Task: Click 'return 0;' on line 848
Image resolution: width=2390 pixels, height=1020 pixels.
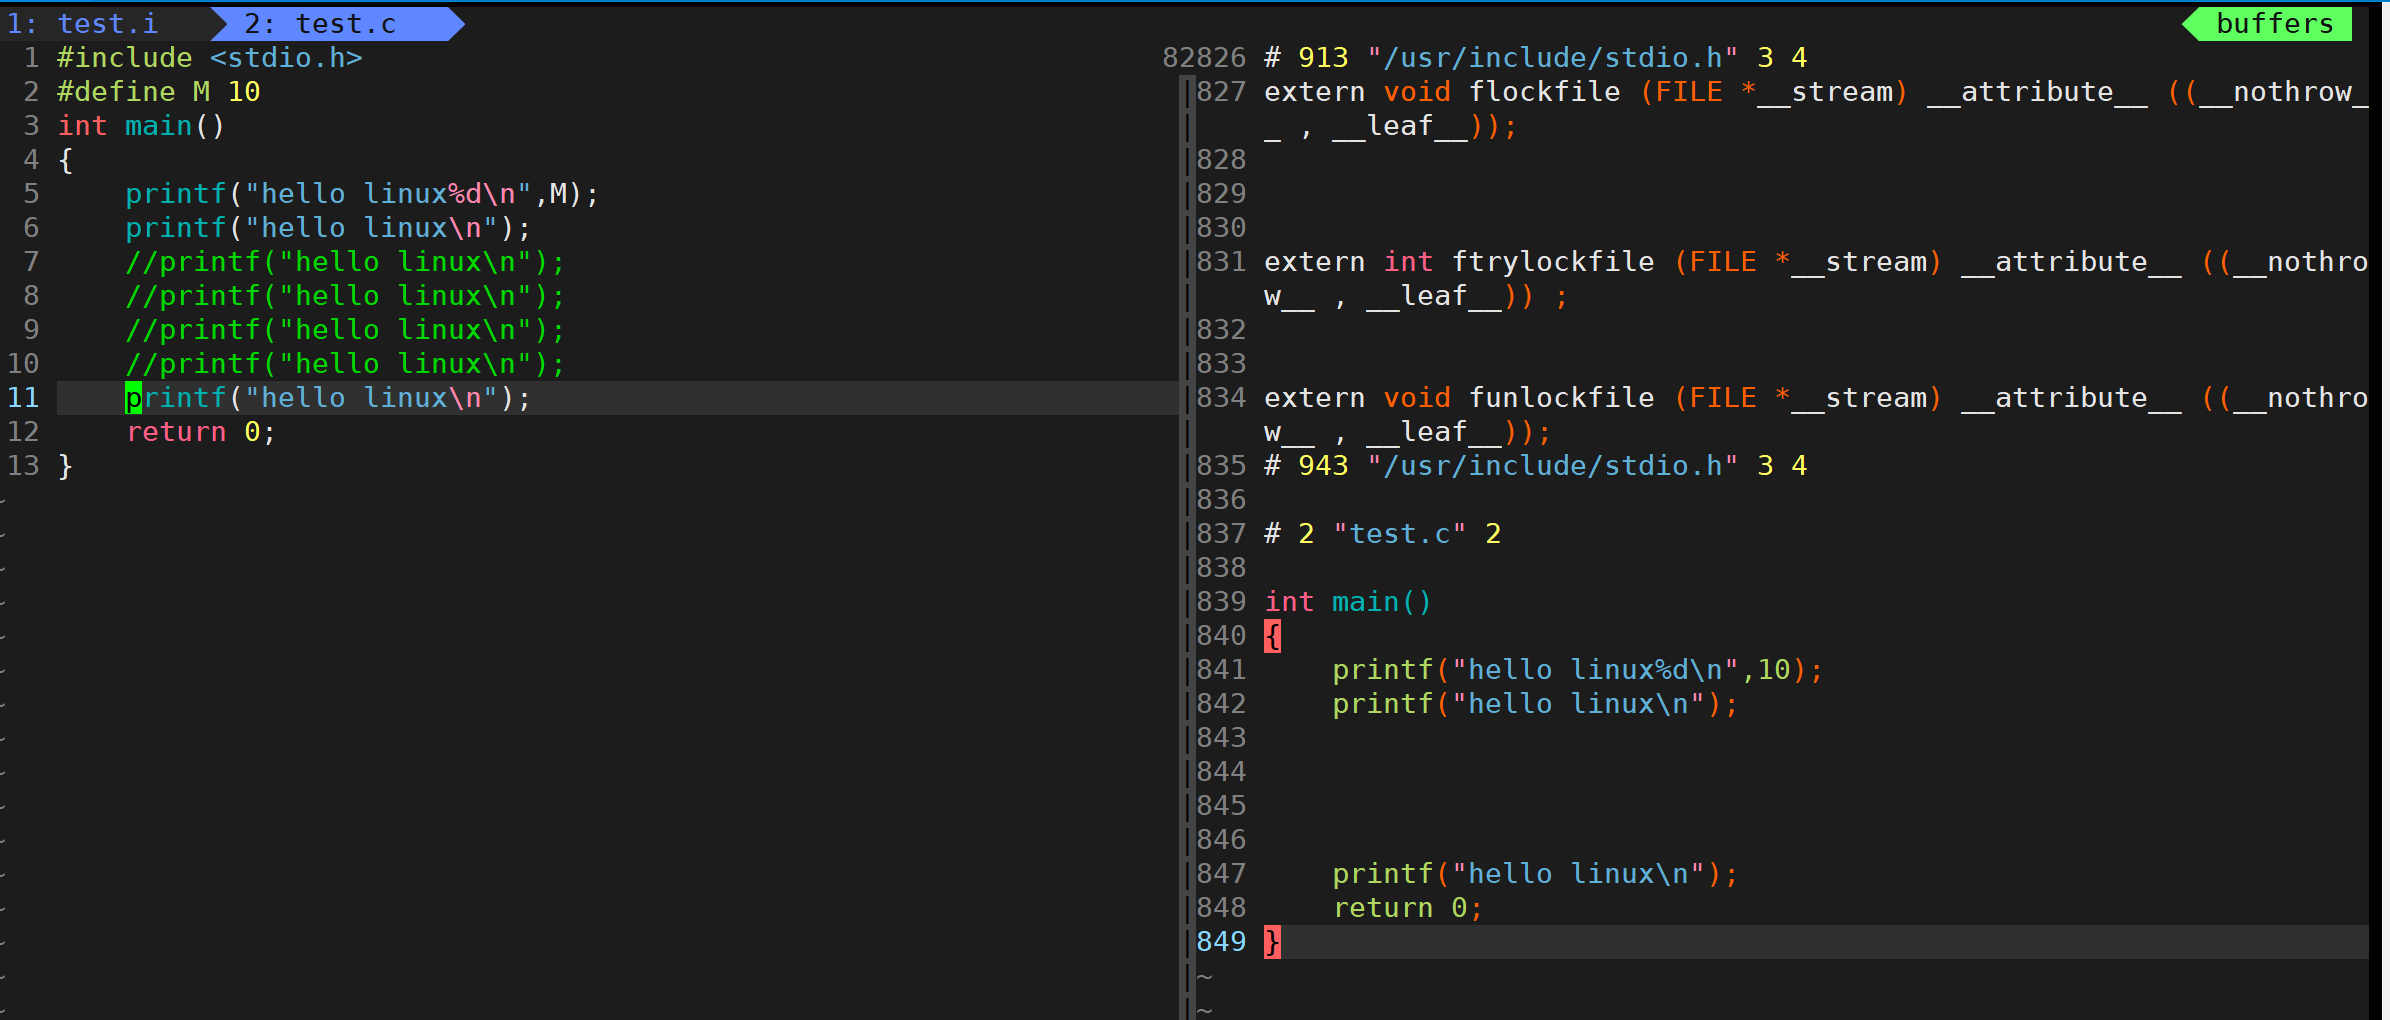Action: (x=1407, y=908)
